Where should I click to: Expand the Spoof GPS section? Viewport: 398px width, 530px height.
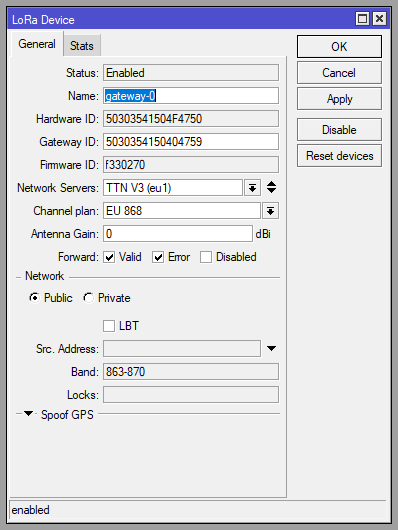pos(29,413)
